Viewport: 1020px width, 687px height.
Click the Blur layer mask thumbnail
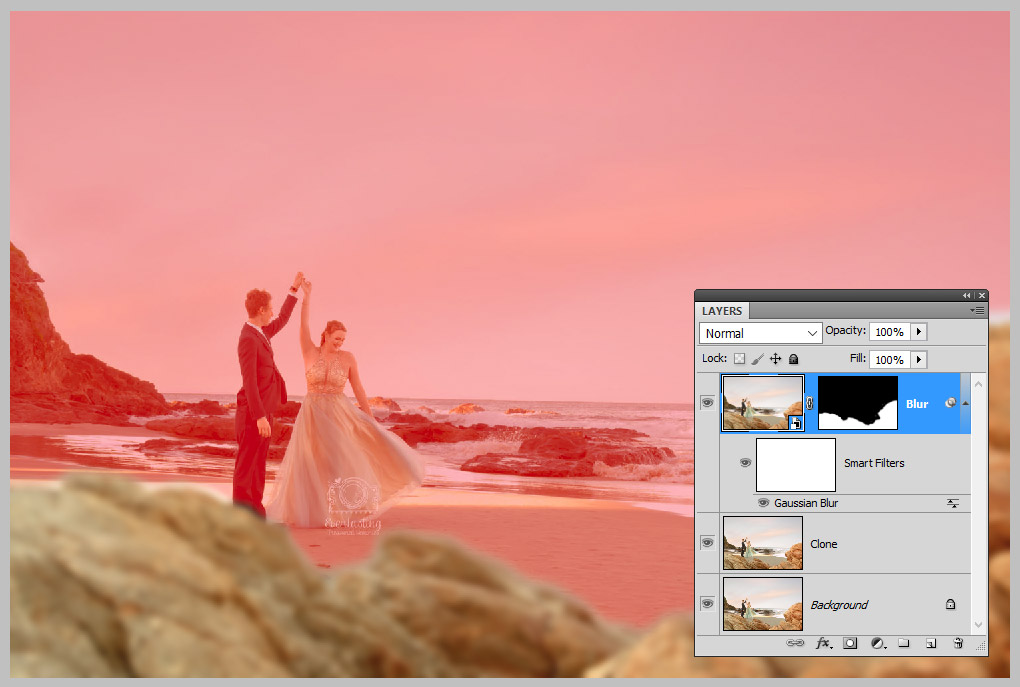point(857,403)
